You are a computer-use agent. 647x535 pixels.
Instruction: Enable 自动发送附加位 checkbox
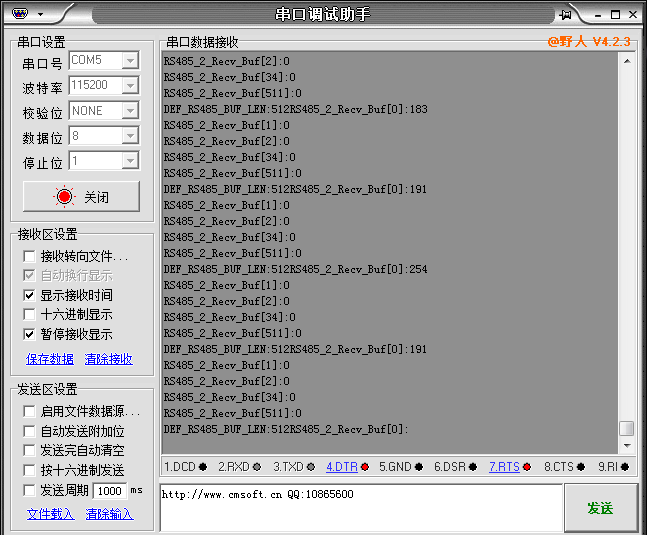pyautogui.click(x=29, y=431)
